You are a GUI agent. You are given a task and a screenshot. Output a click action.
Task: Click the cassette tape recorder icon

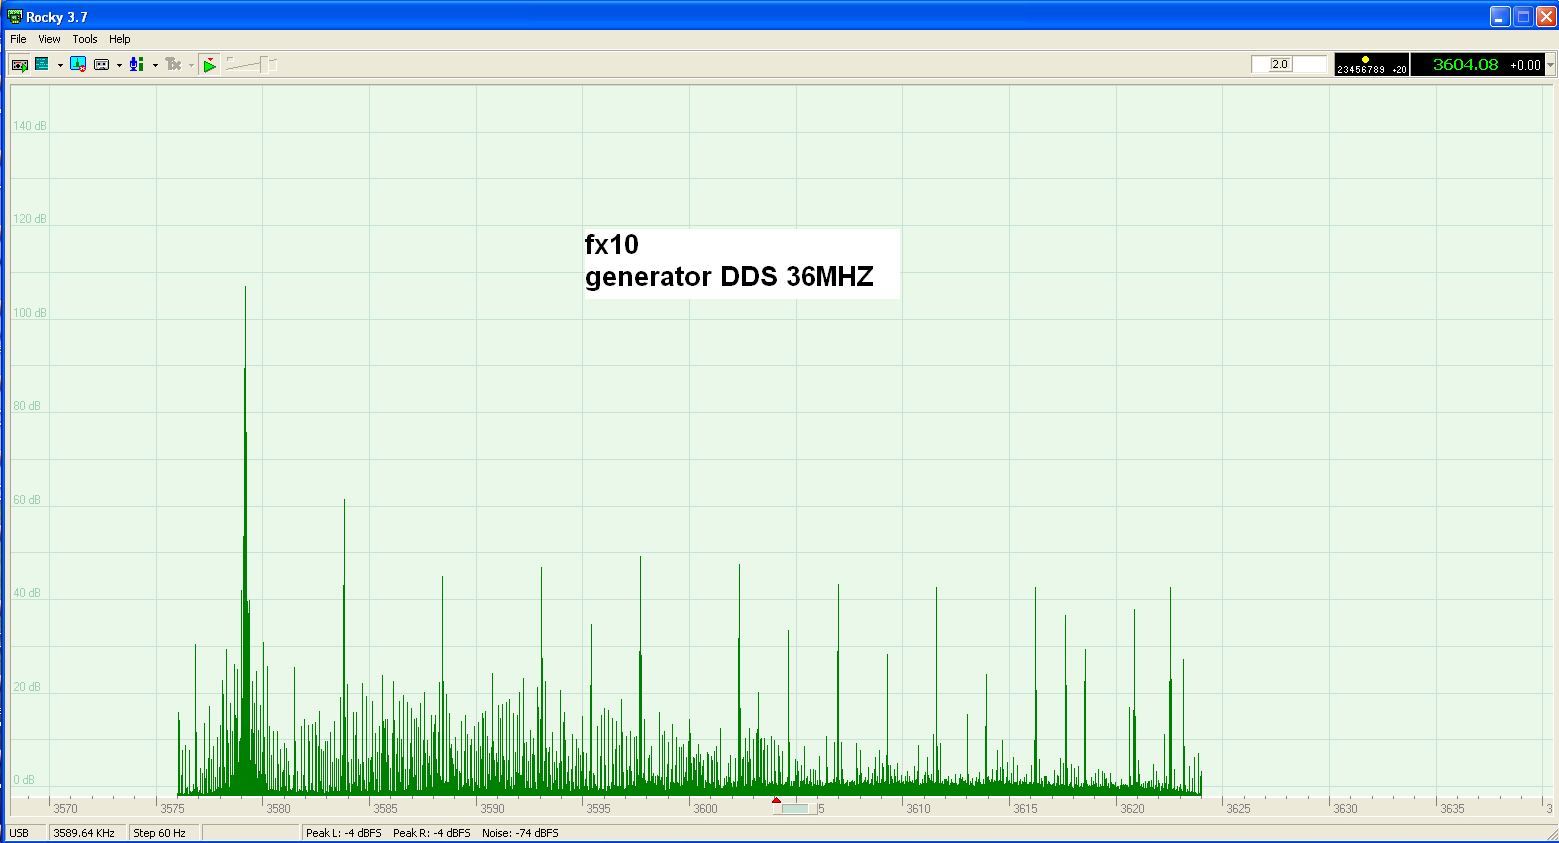point(101,65)
